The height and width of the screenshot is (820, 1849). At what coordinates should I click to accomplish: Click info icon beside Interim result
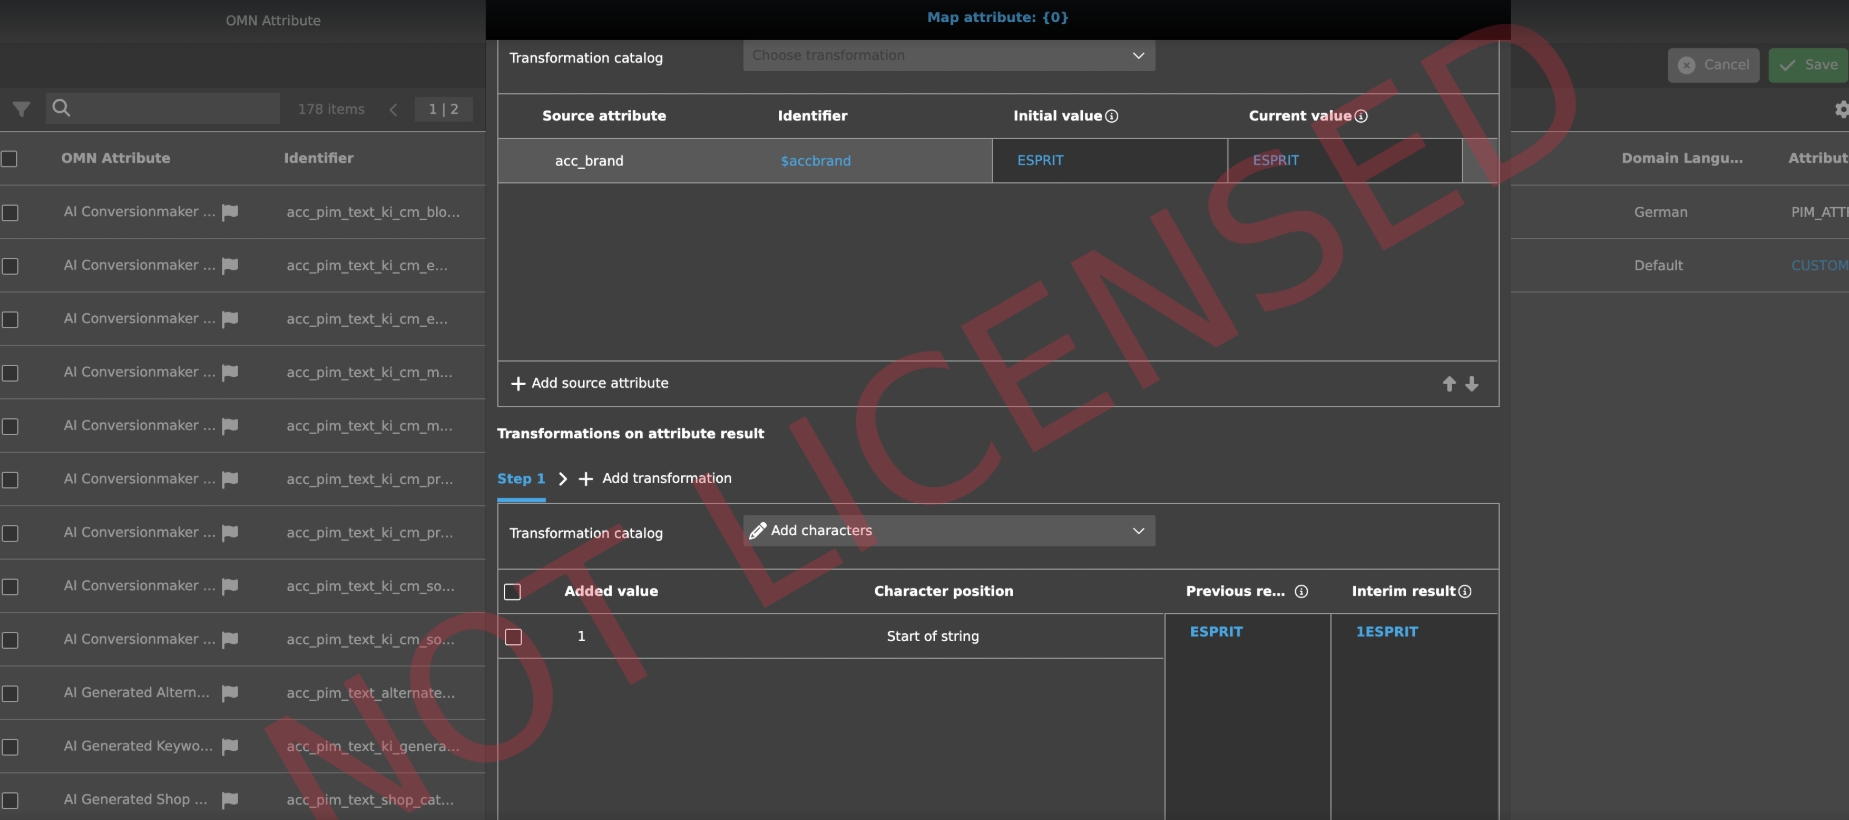[x=1465, y=592]
